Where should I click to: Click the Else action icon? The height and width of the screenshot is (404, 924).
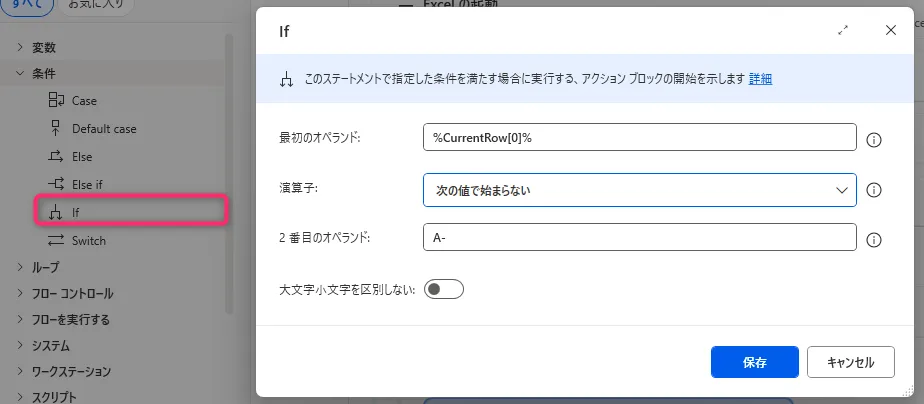[x=56, y=157]
